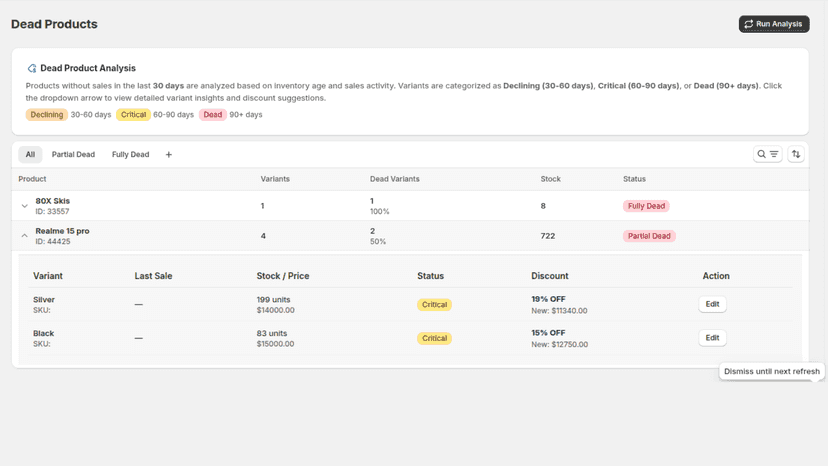Click the Status header in variant table

430,276
